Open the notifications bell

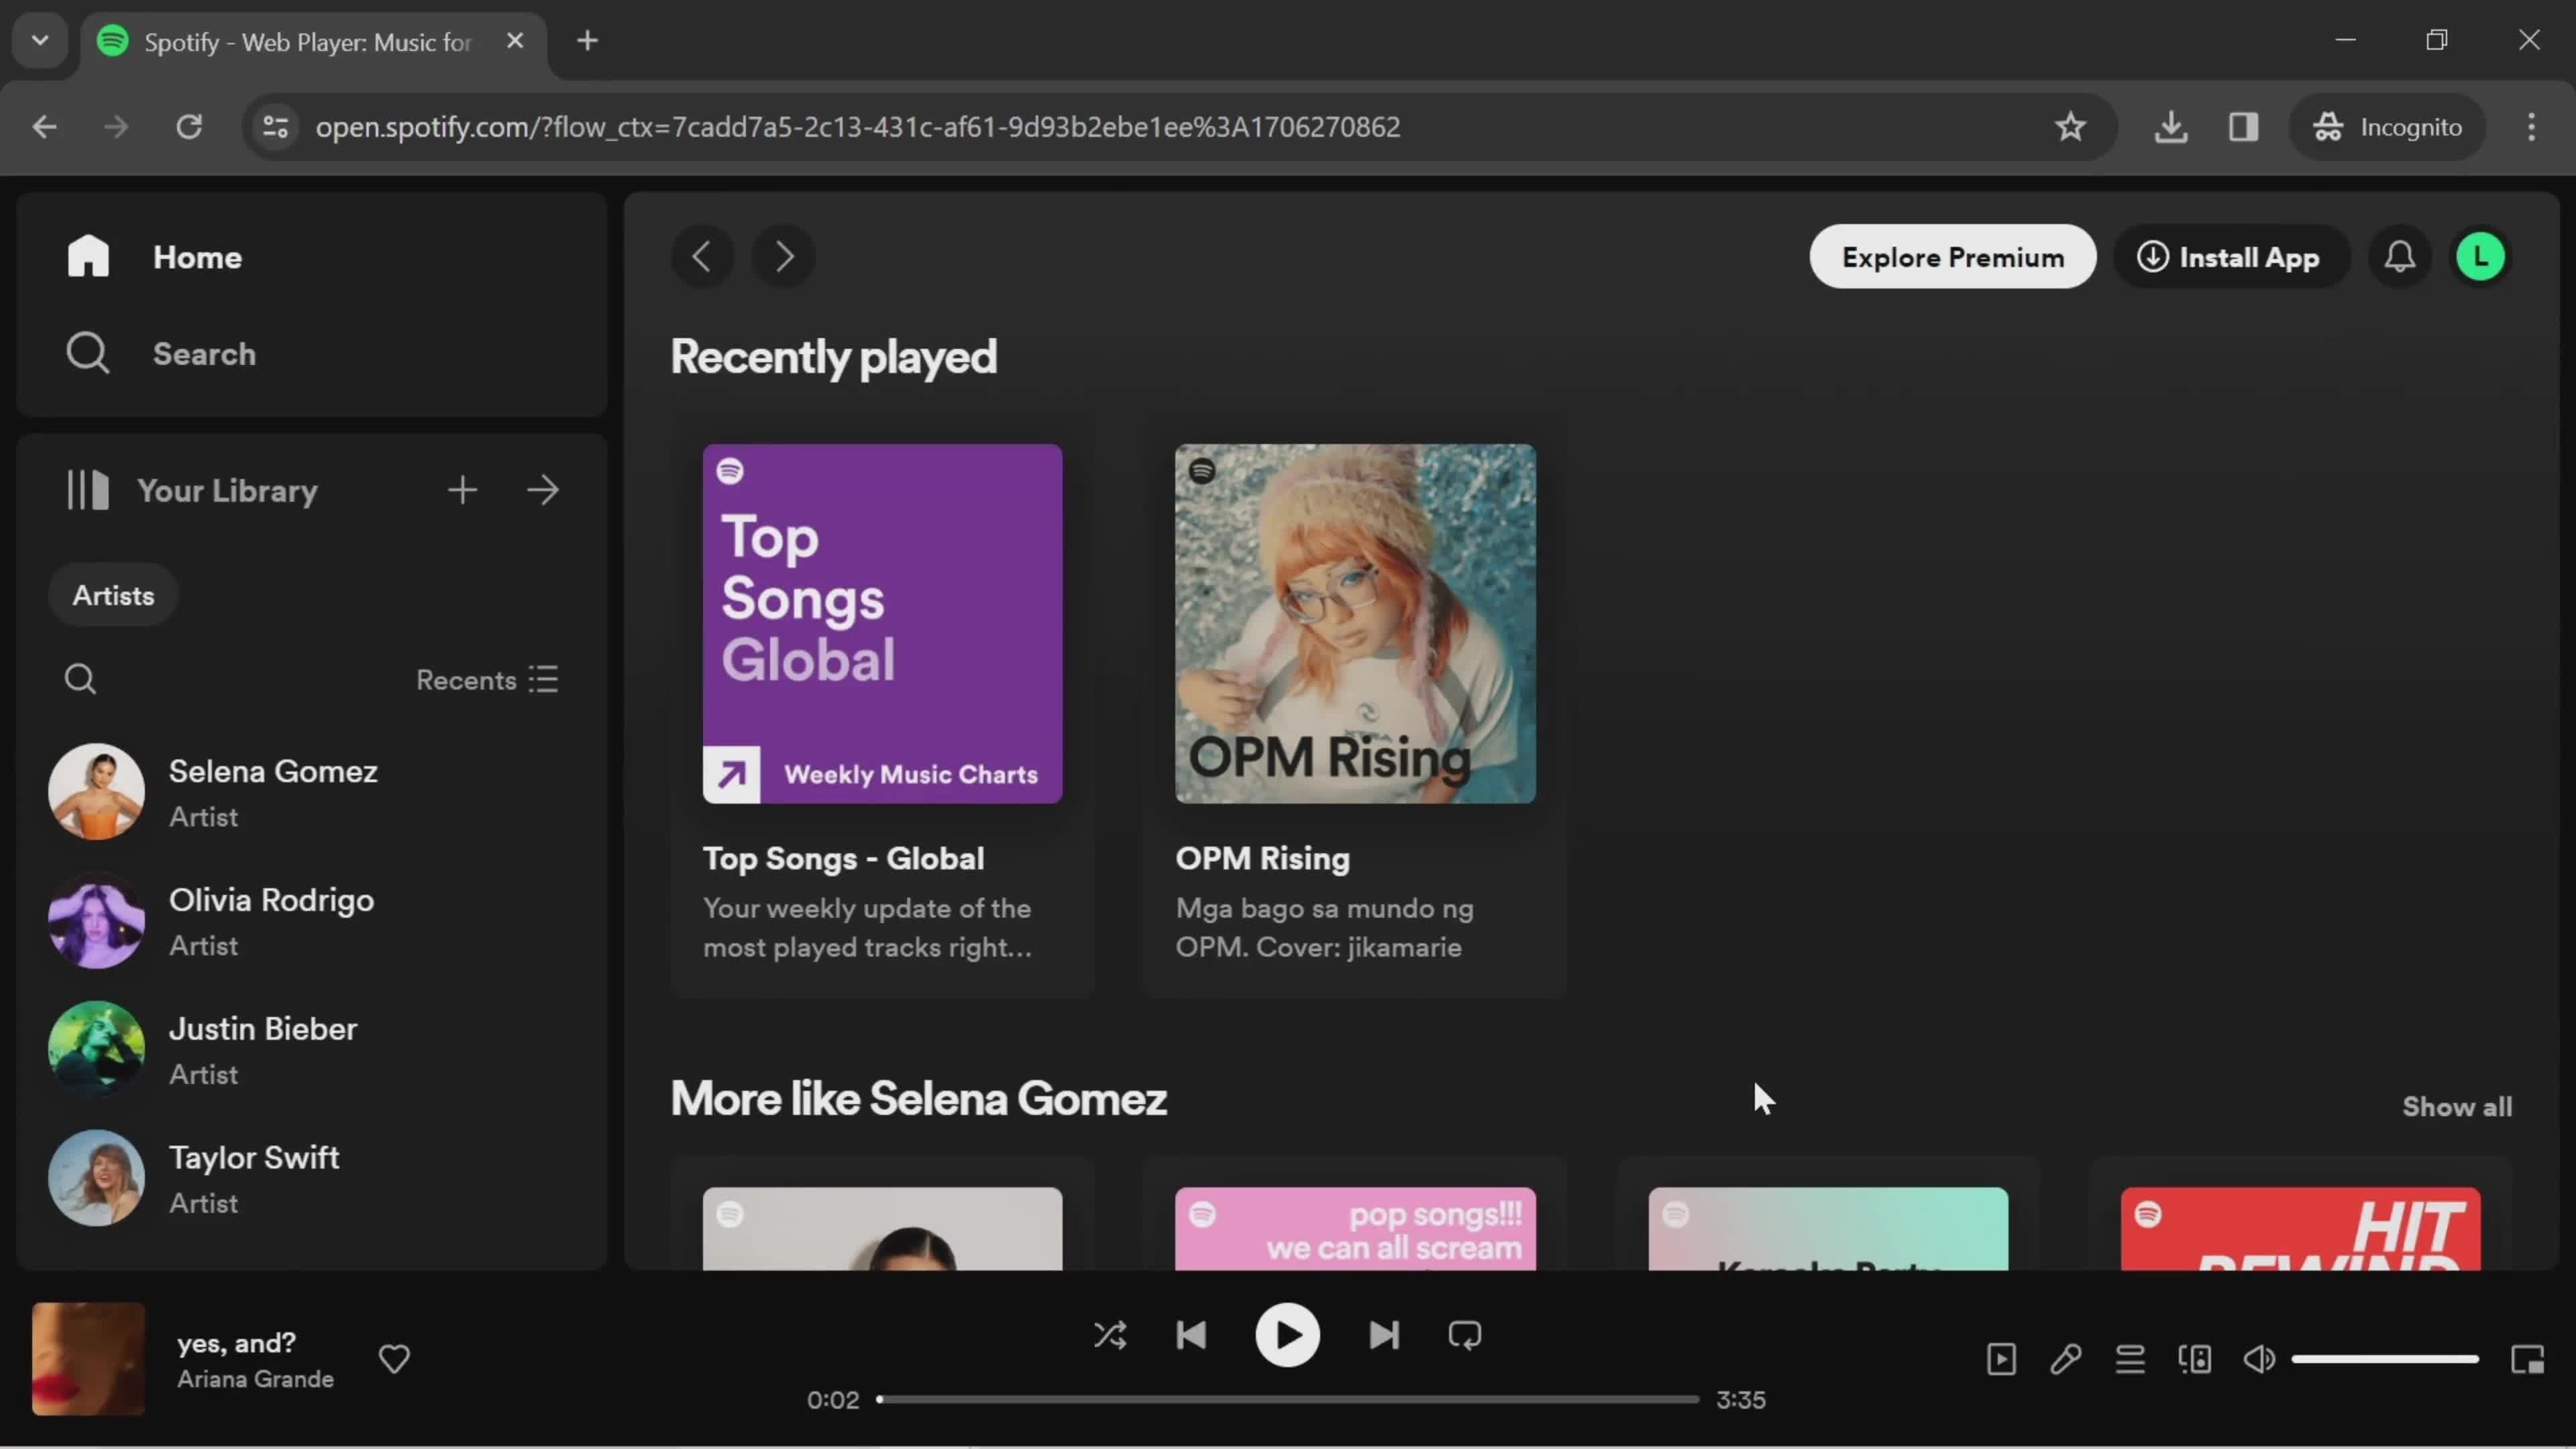pos(2399,257)
